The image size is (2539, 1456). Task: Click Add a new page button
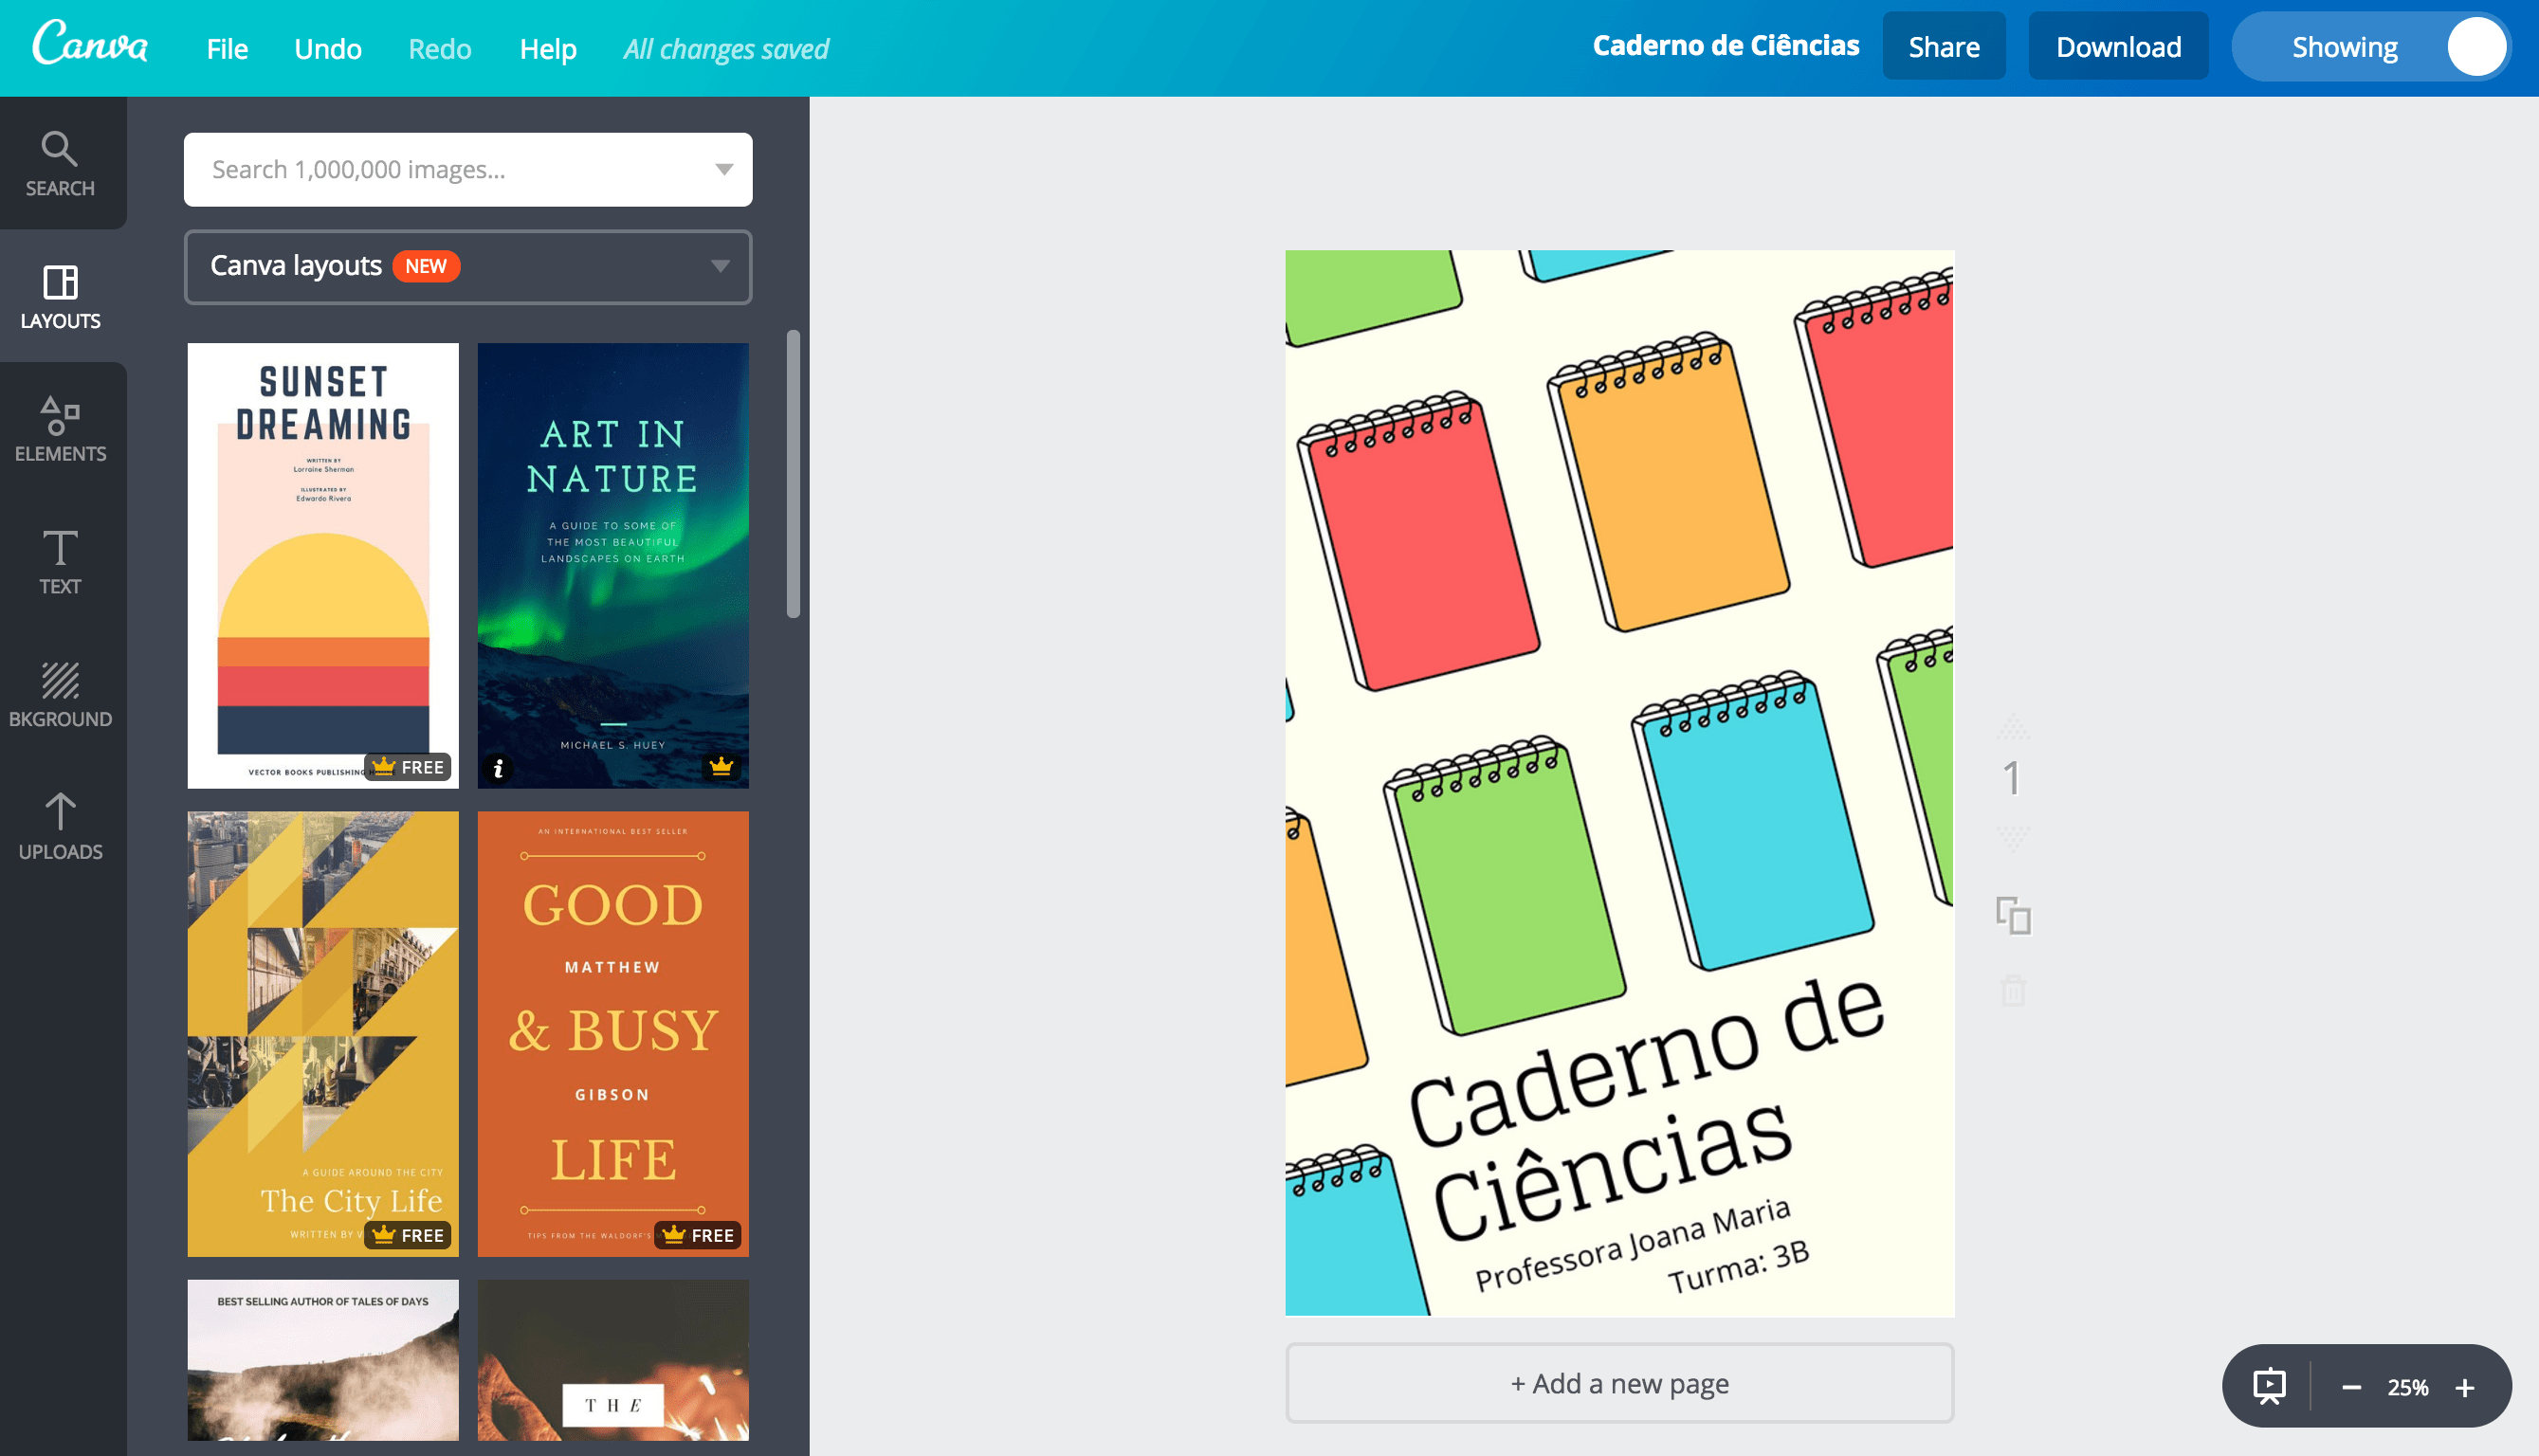(1619, 1383)
